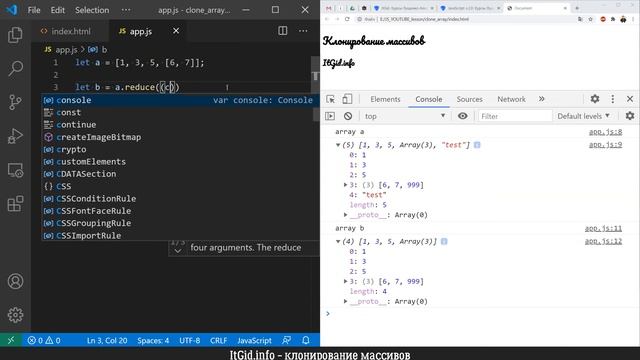Click the DevTools inspect element icon
This screenshot has height=360, width=640.
(x=330, y=99)
